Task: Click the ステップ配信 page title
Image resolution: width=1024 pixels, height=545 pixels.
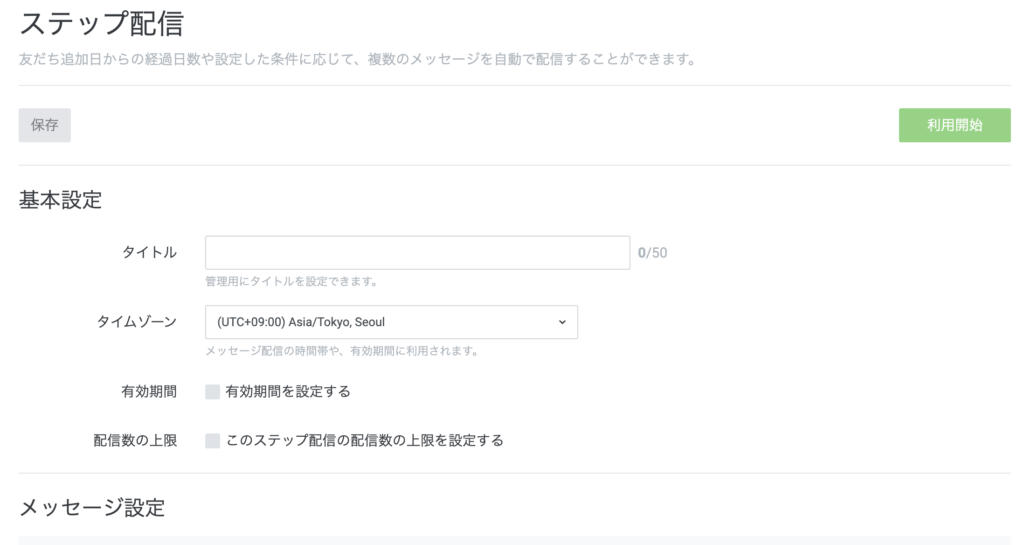Action: coord(101,24)
